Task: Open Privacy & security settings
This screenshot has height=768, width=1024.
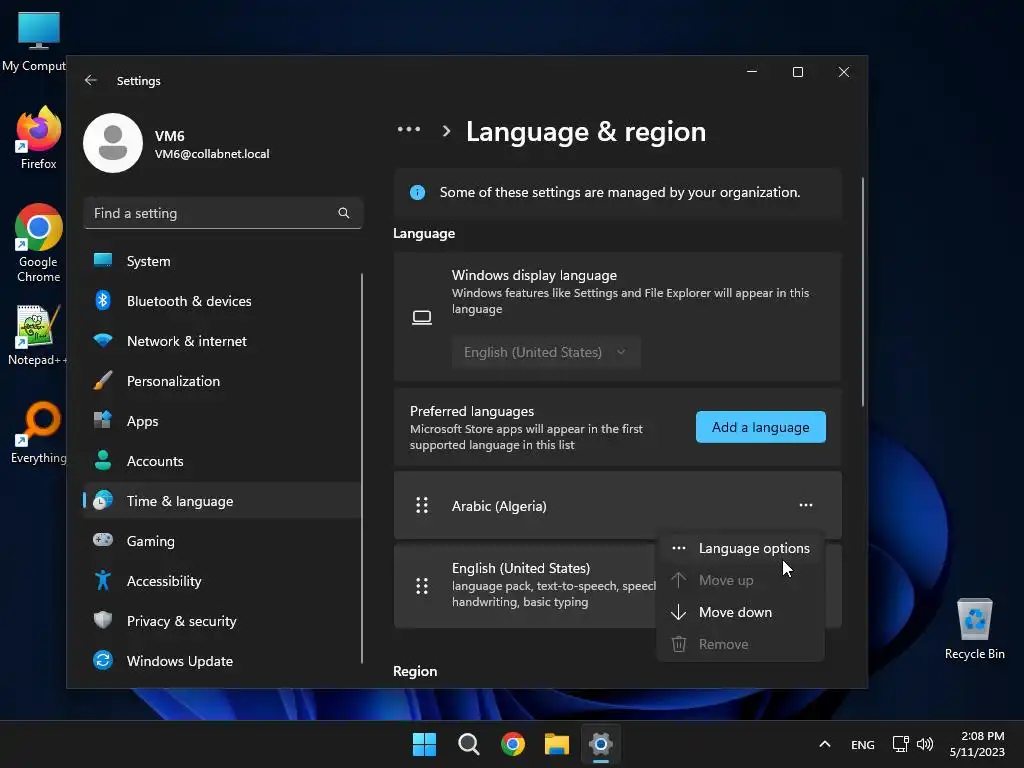Action: [222, 621]
